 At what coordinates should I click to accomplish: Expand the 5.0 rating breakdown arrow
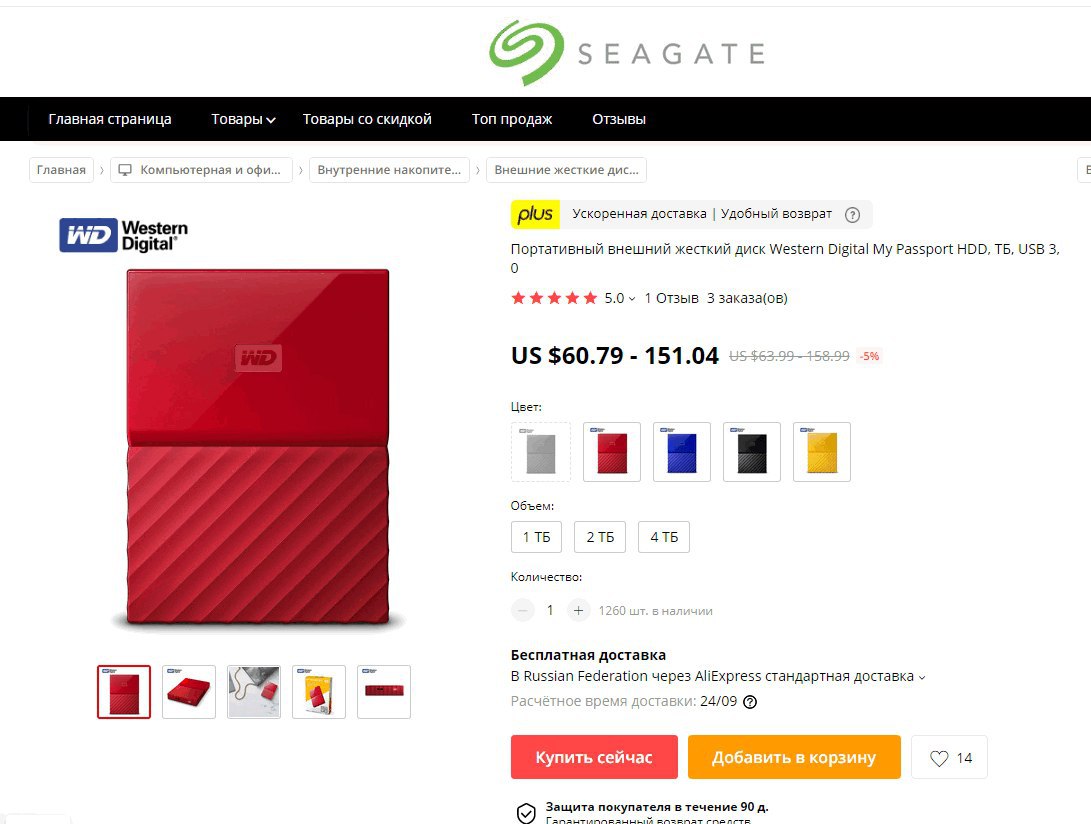tap(632, 299)
